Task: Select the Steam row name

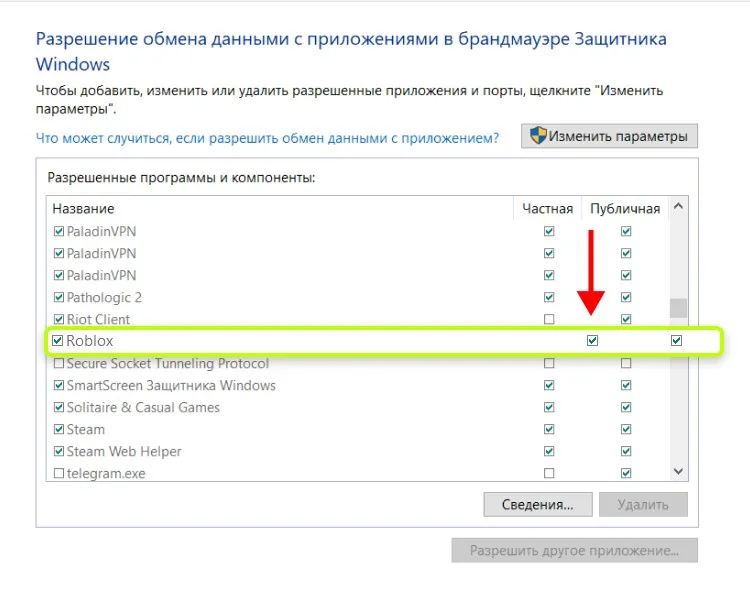Action: click(x=86, y=430)
